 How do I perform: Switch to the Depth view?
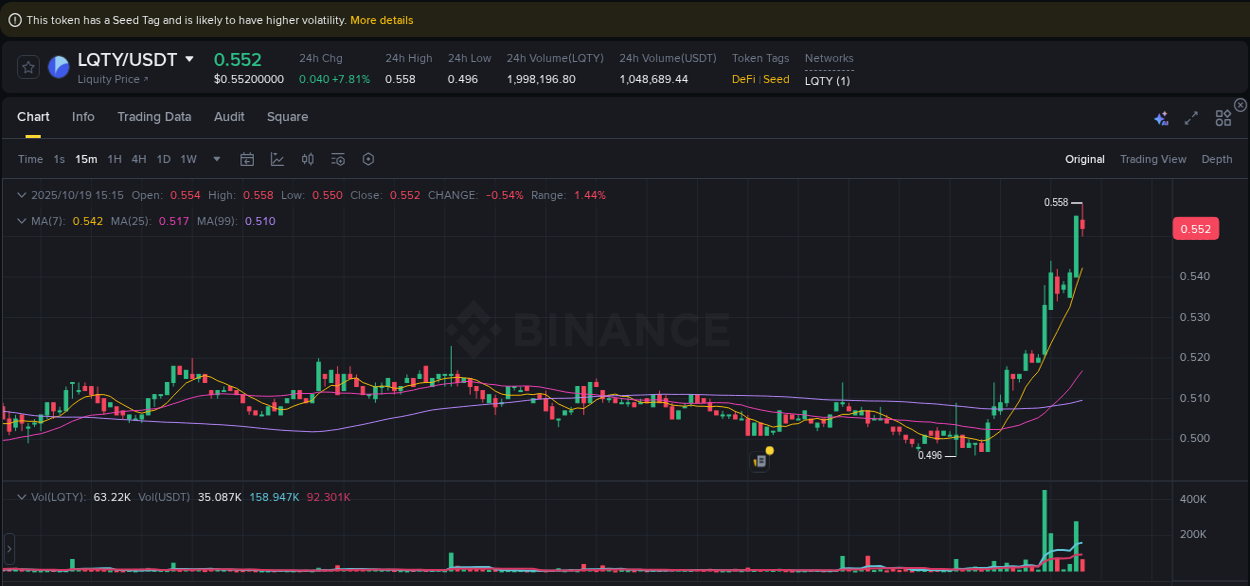(1217, 159)
